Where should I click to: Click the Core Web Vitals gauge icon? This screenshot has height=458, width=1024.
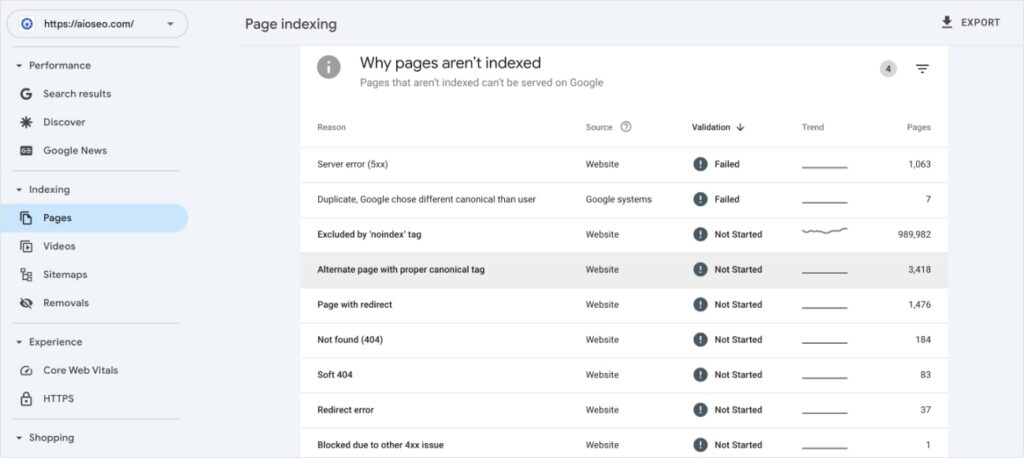26,370
